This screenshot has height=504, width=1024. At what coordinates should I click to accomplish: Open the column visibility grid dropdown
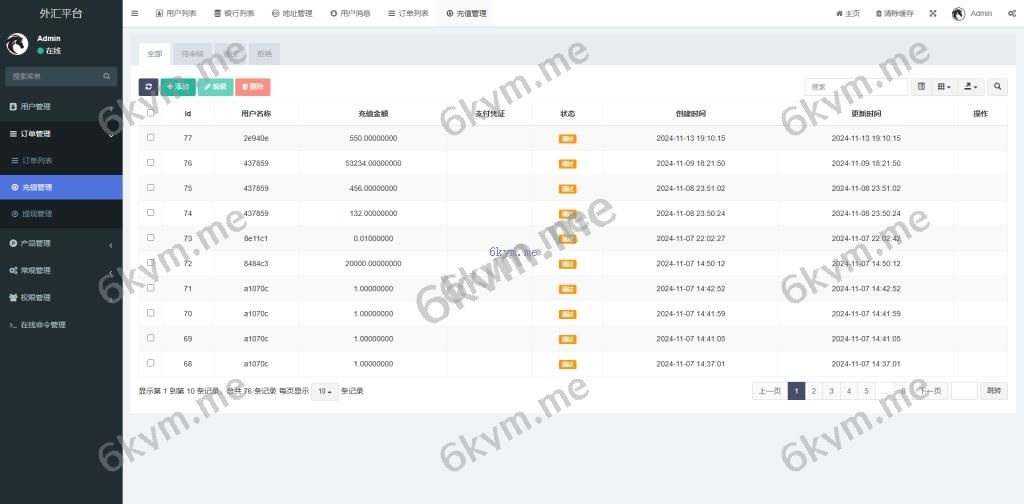click(x=944, y=87)
